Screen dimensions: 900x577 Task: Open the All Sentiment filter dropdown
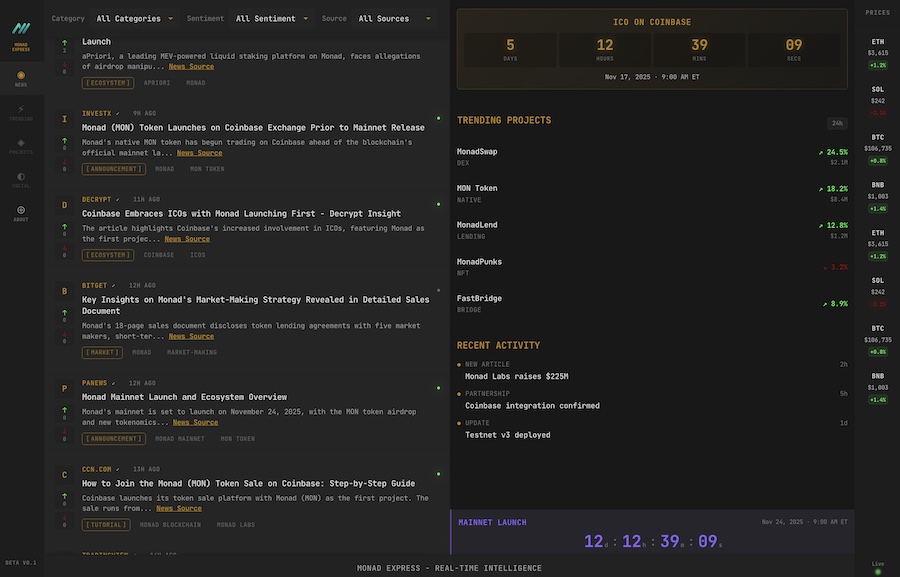[x=271, y=18]
